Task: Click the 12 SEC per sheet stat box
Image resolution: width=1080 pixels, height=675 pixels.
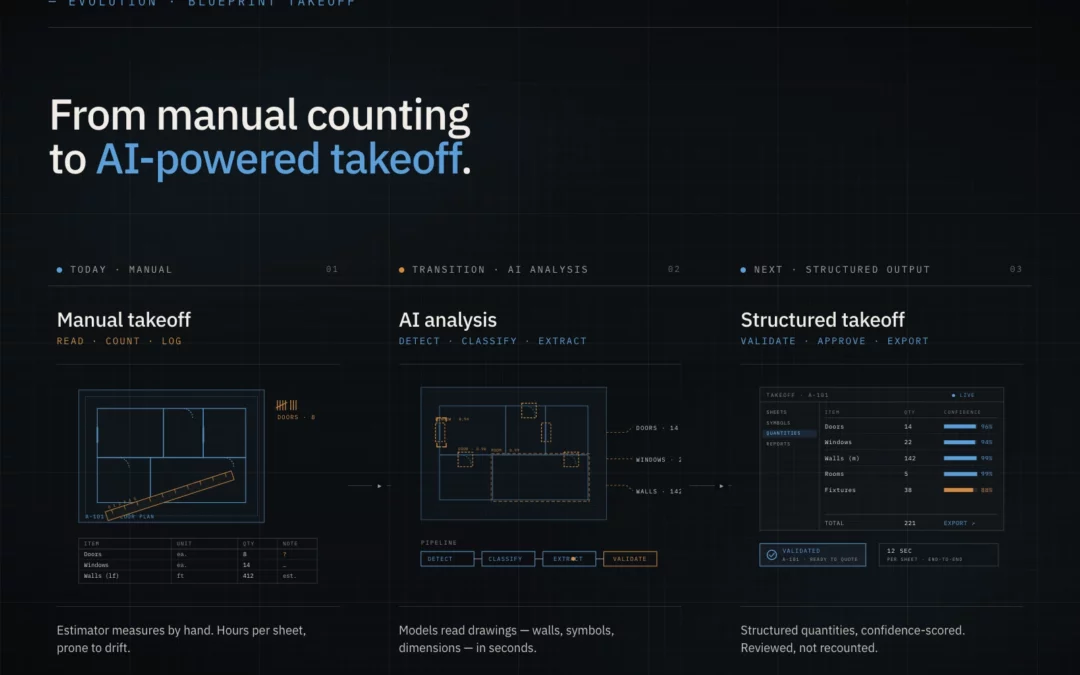Action: [x=938, y=554]
